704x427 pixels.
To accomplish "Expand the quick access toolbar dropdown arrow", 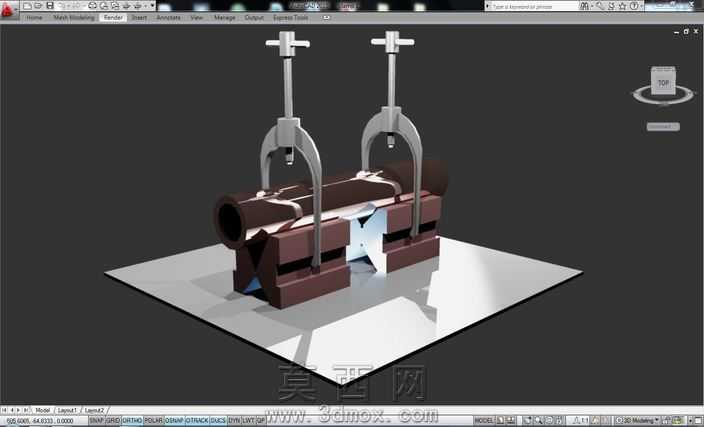I will coord(153,6).
